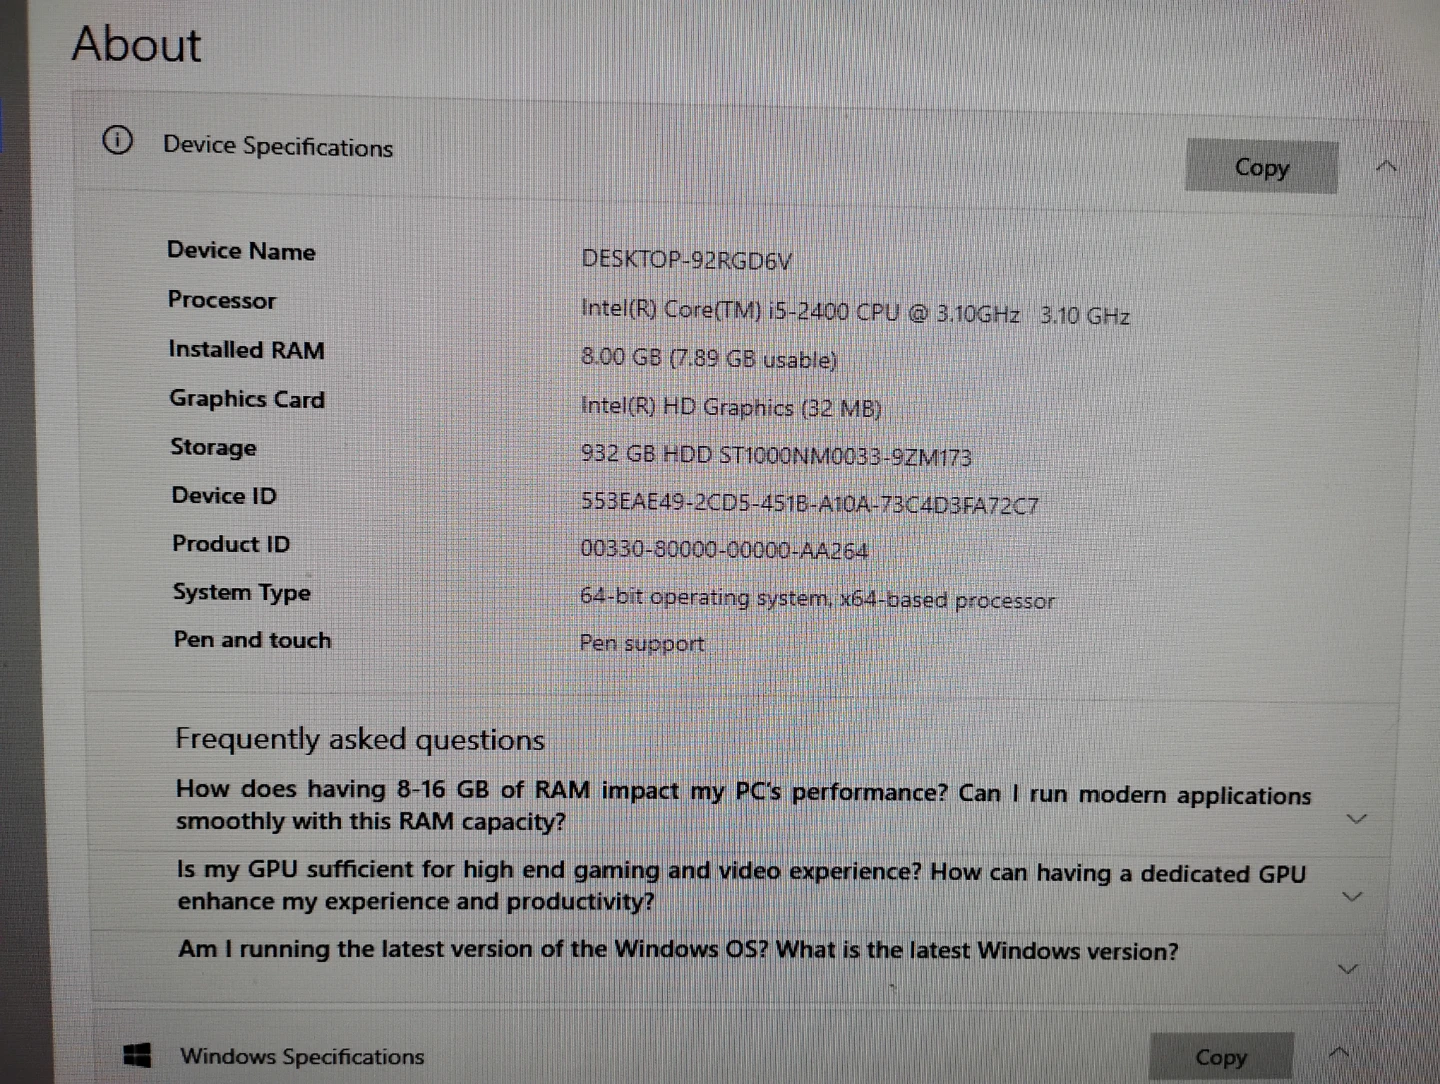Click the Pen and touch label
This screenshot has height=1084, width=1440.
click(252, 640)
